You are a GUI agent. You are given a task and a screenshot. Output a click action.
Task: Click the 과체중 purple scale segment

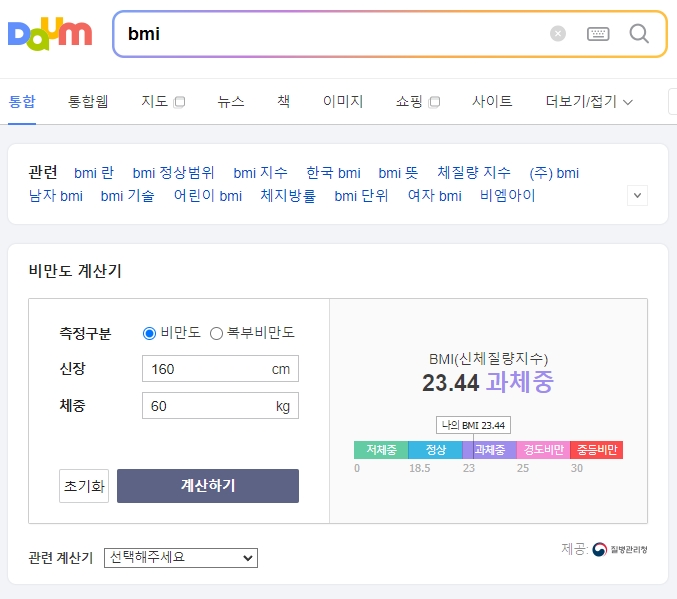click(x=490, y=450)
